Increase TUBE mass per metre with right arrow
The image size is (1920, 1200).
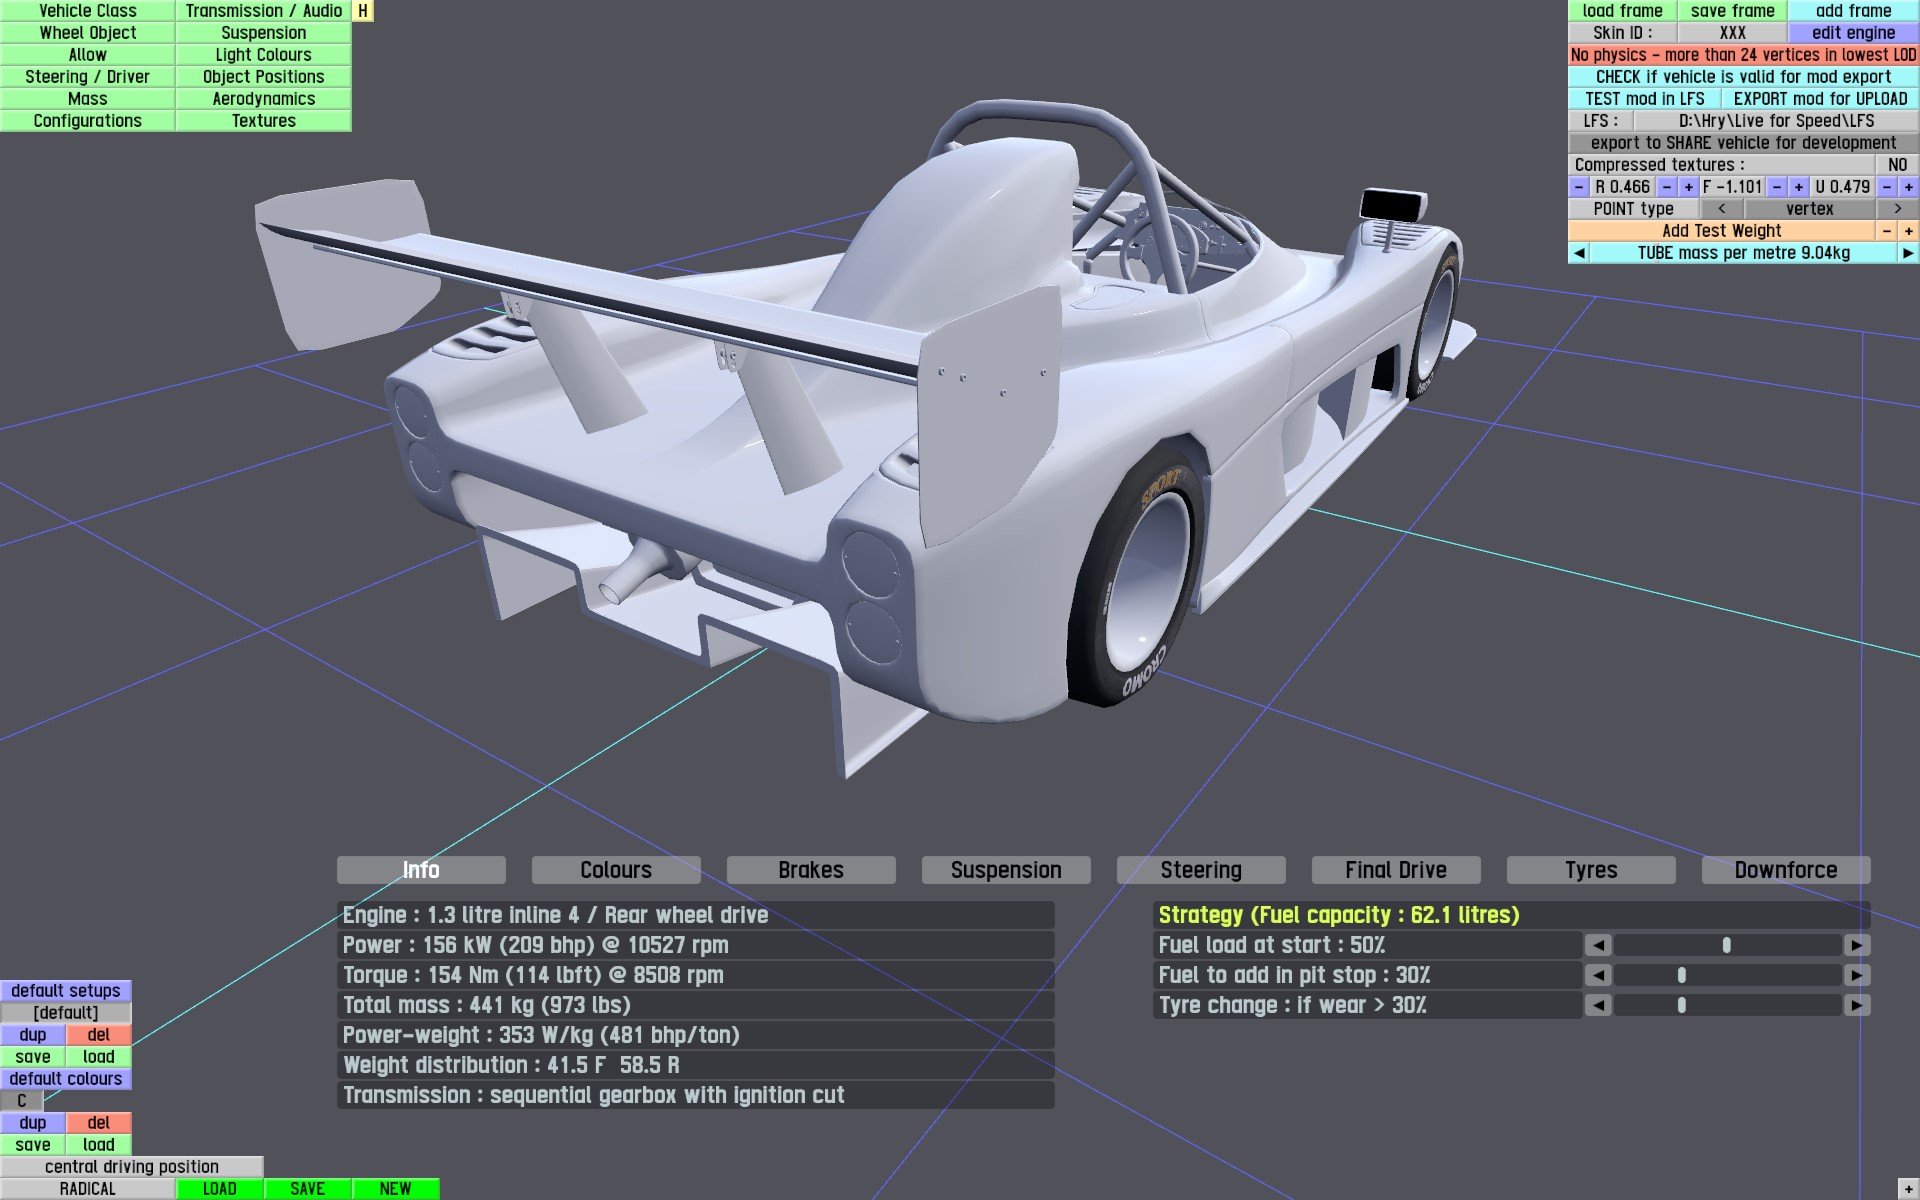(1908, 253)
